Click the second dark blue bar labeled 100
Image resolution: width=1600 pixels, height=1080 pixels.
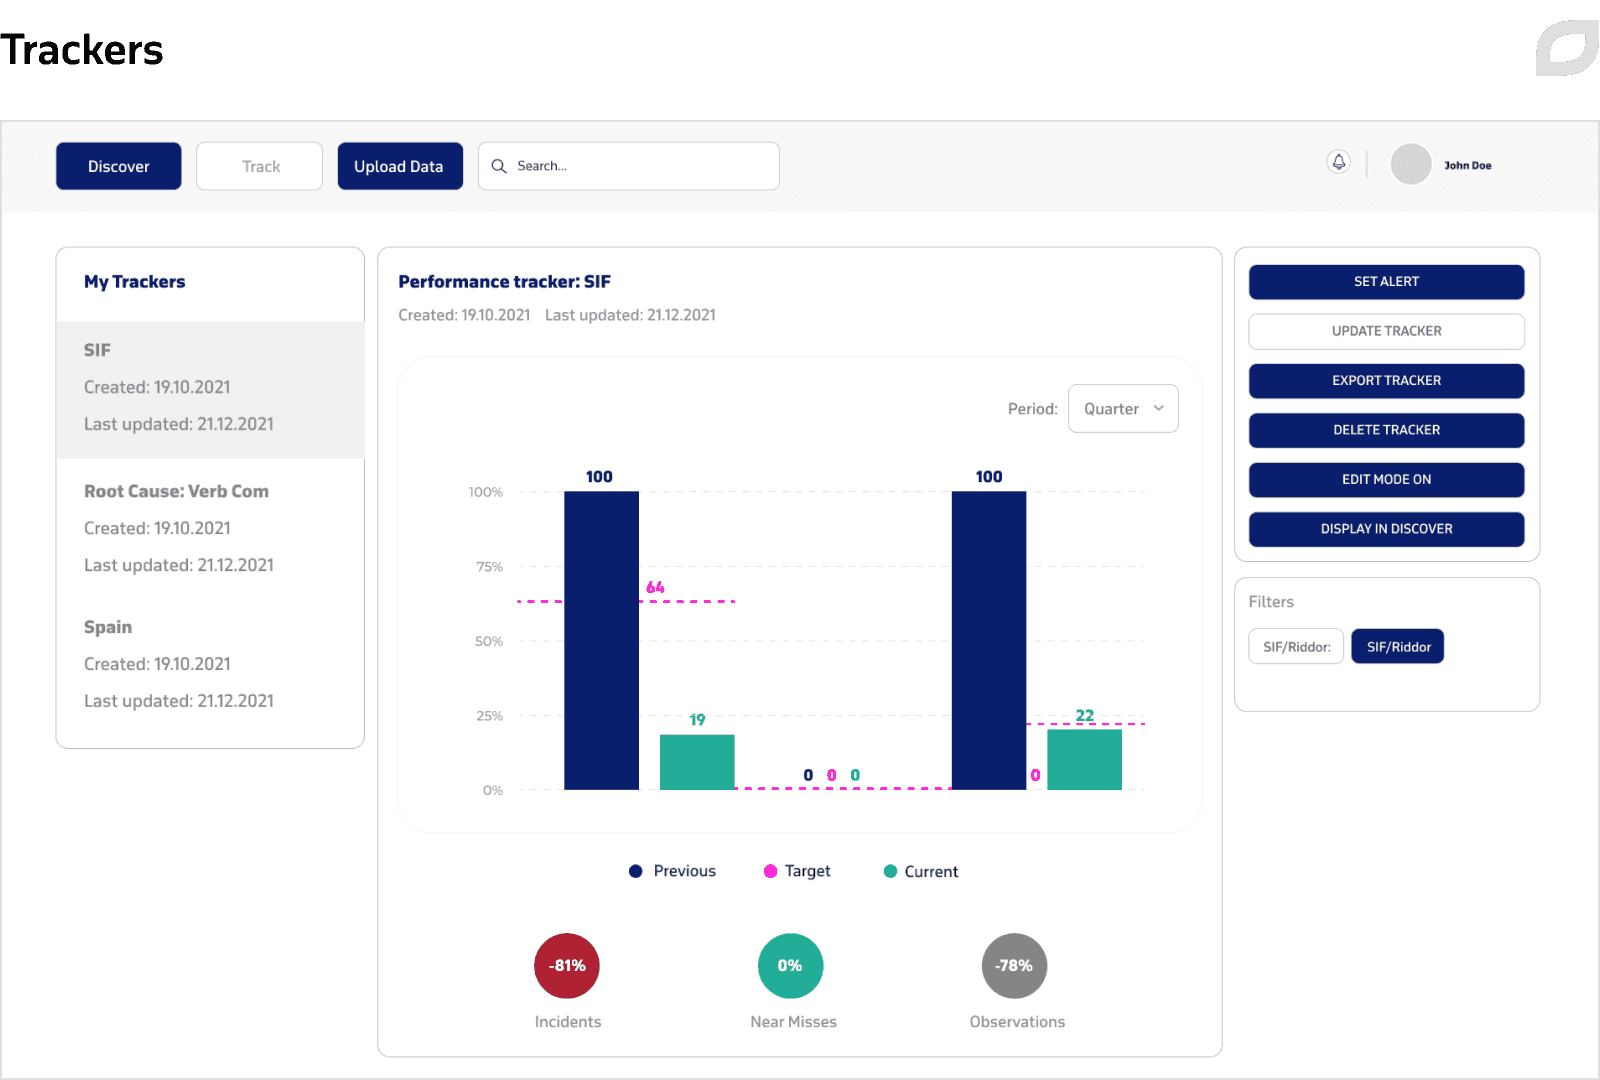[x=989, y=640]
